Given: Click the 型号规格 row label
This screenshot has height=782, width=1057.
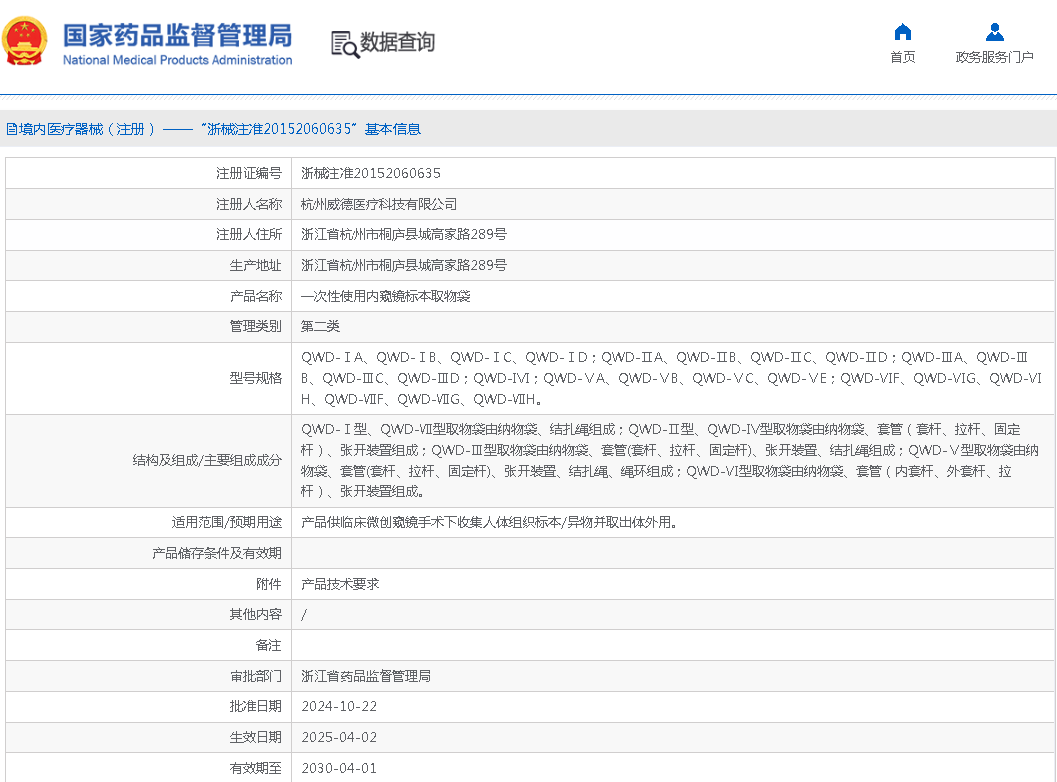Looking at the screenshot, I should coord(255,379).
